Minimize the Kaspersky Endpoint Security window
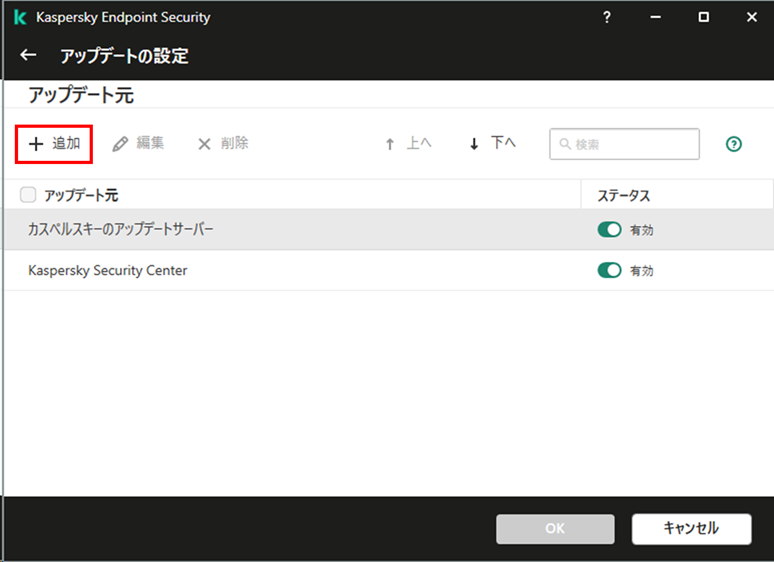This screenshot has height=562, width=774. 656,17
